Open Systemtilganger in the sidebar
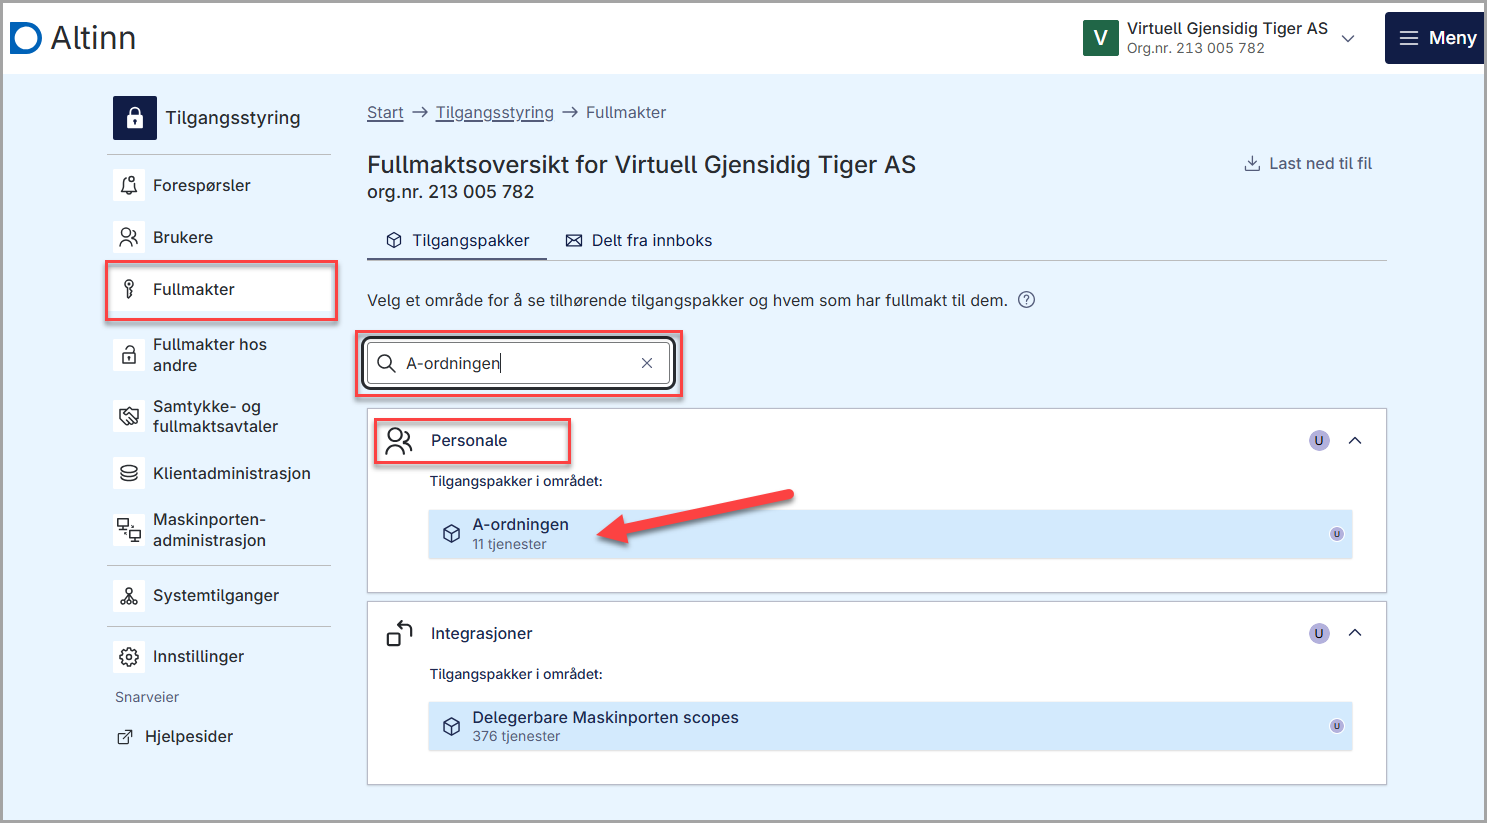Viewport: 1487px width, 823px height. (219, 595)
